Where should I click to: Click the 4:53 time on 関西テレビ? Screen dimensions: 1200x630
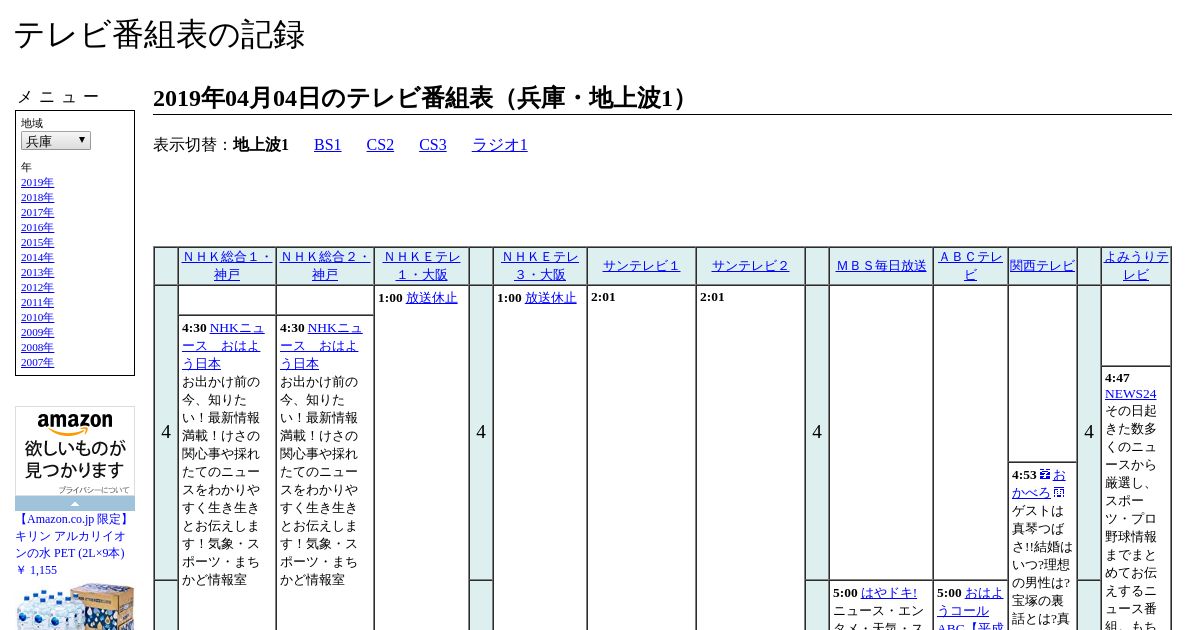coord(1024,475)
